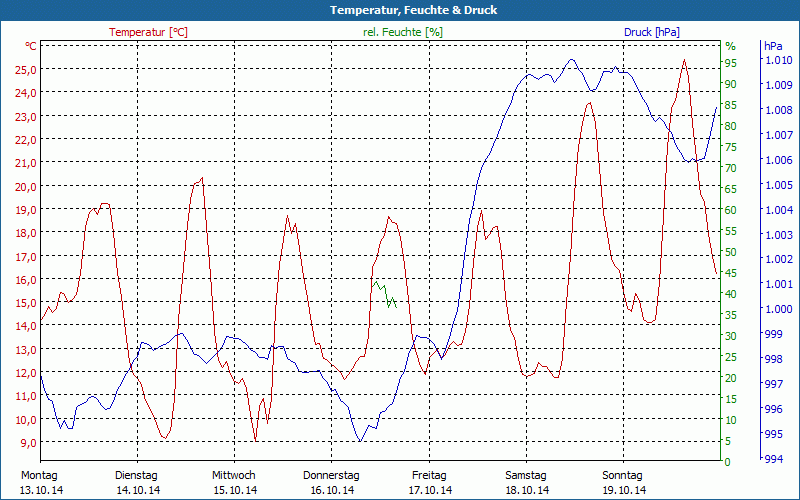Click the chart title 'Temperatur, Feuchte & Druck'
800x500 pixels.
pyautogui.click(x=400, y=10)
